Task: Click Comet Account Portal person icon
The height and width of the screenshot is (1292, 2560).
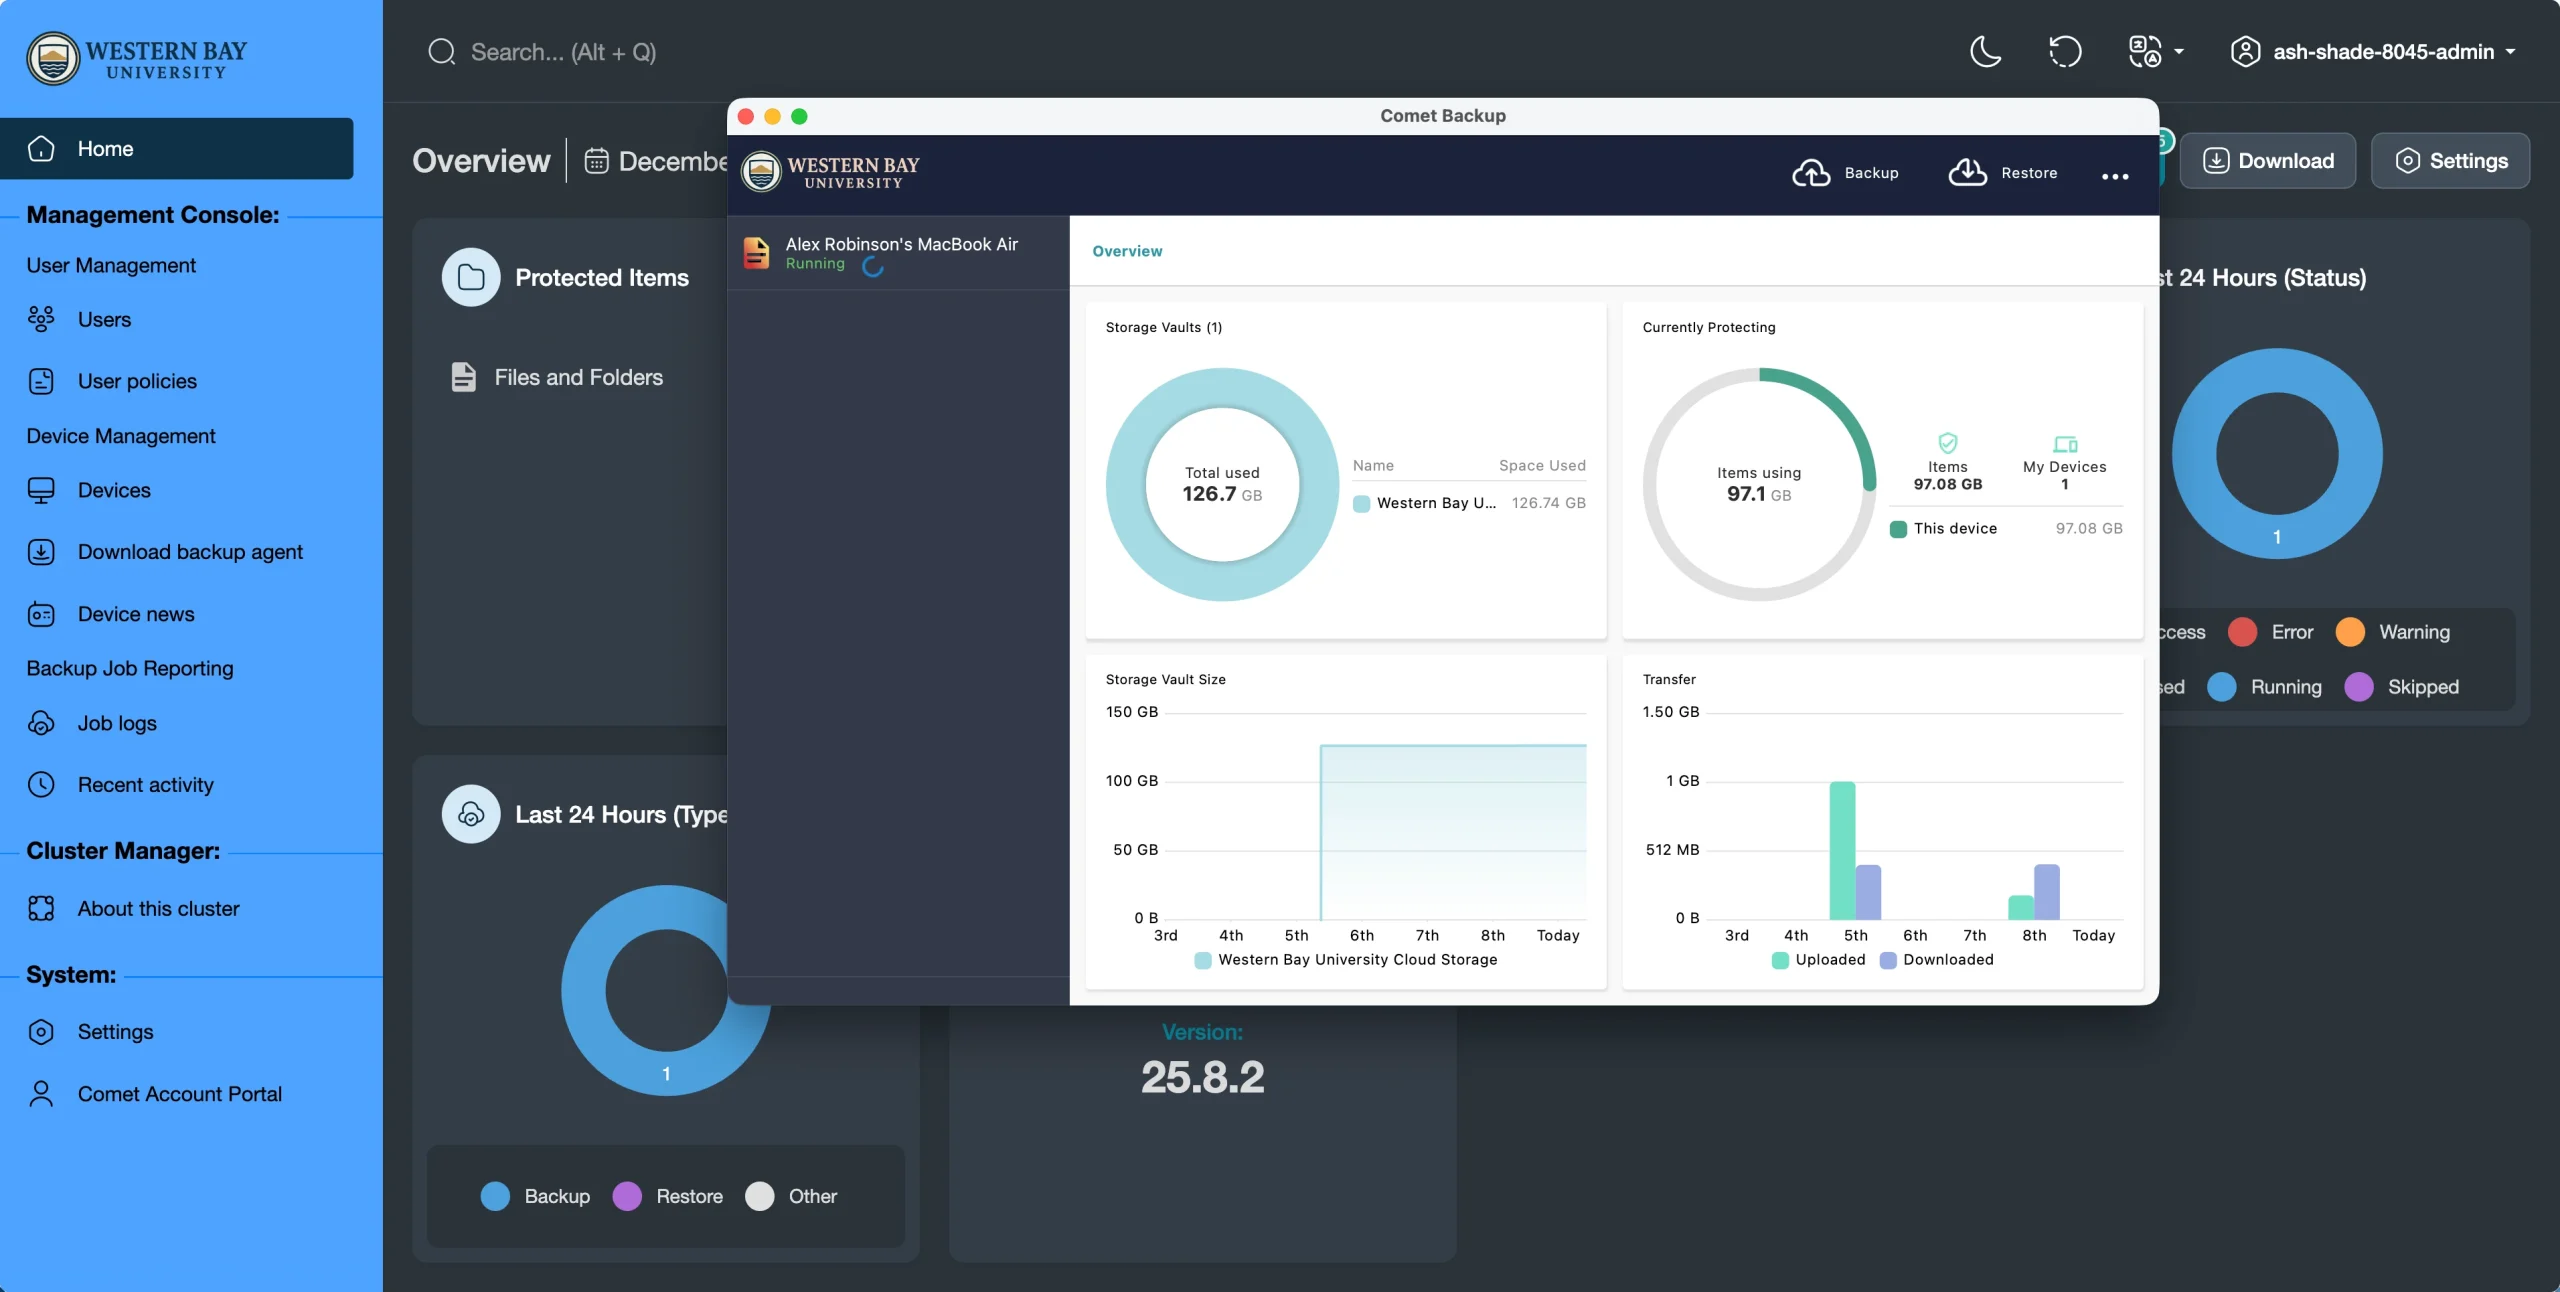Action: (41, 1094)
